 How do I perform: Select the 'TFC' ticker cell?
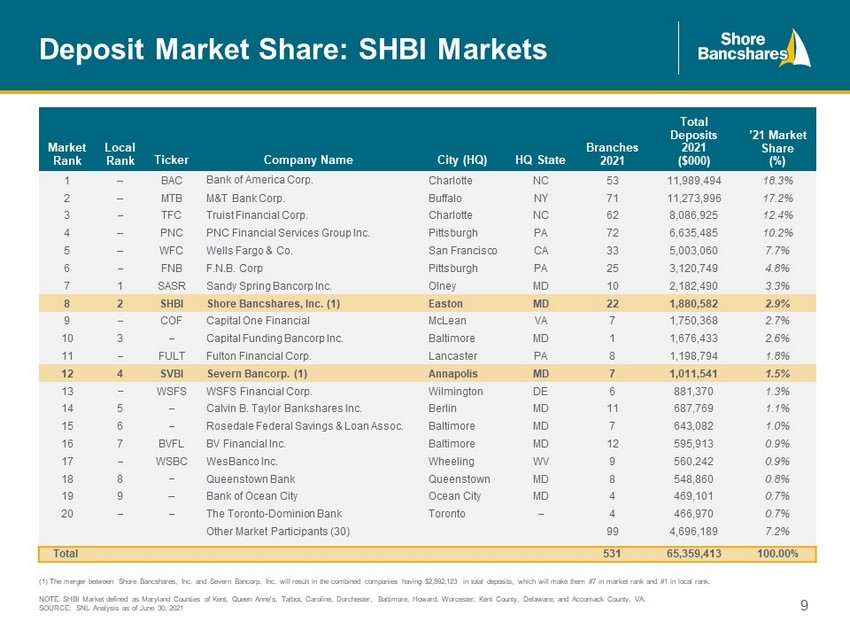point(171,215)
